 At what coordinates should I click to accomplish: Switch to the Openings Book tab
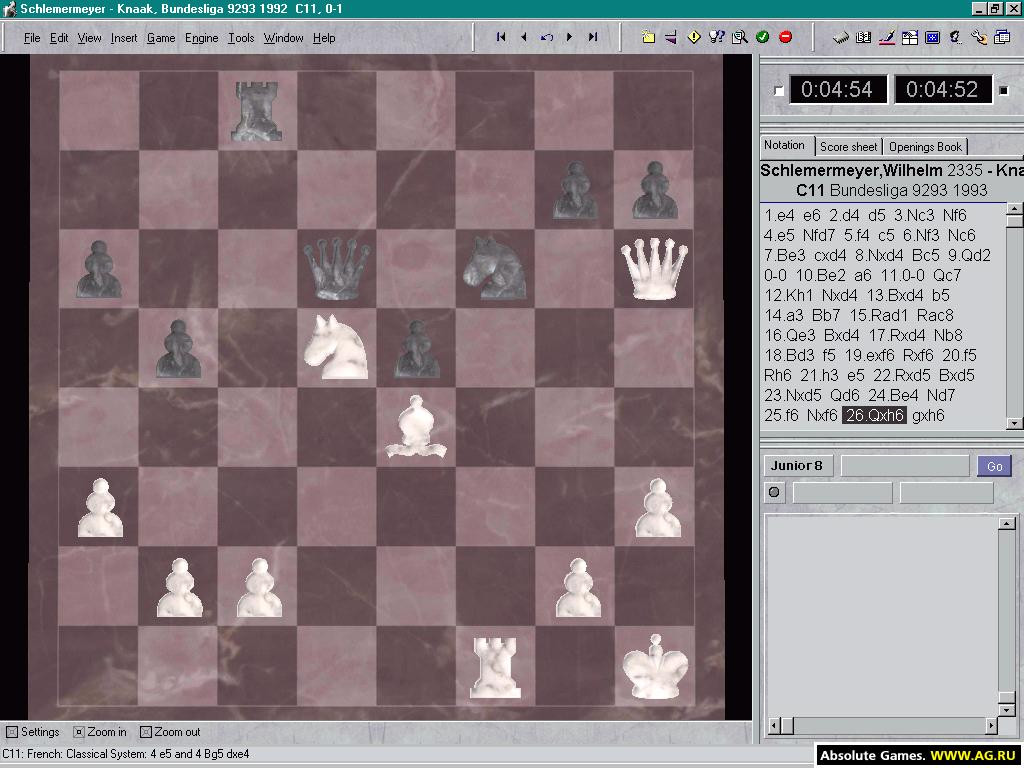pyautogui.click(x=925, y=146)
